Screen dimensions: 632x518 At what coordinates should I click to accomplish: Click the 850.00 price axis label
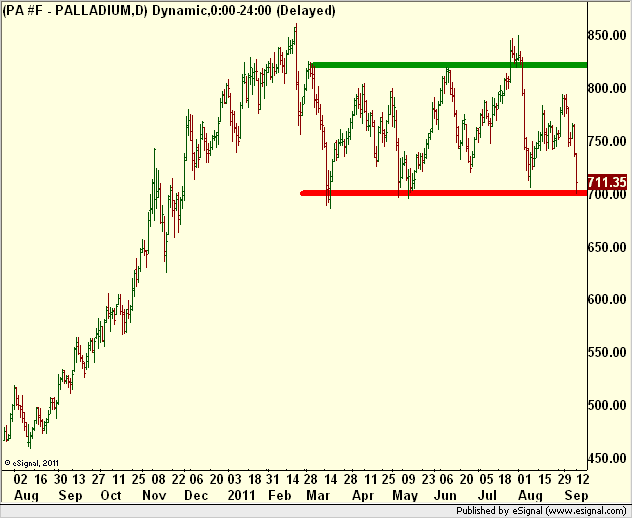pos(607,35)
